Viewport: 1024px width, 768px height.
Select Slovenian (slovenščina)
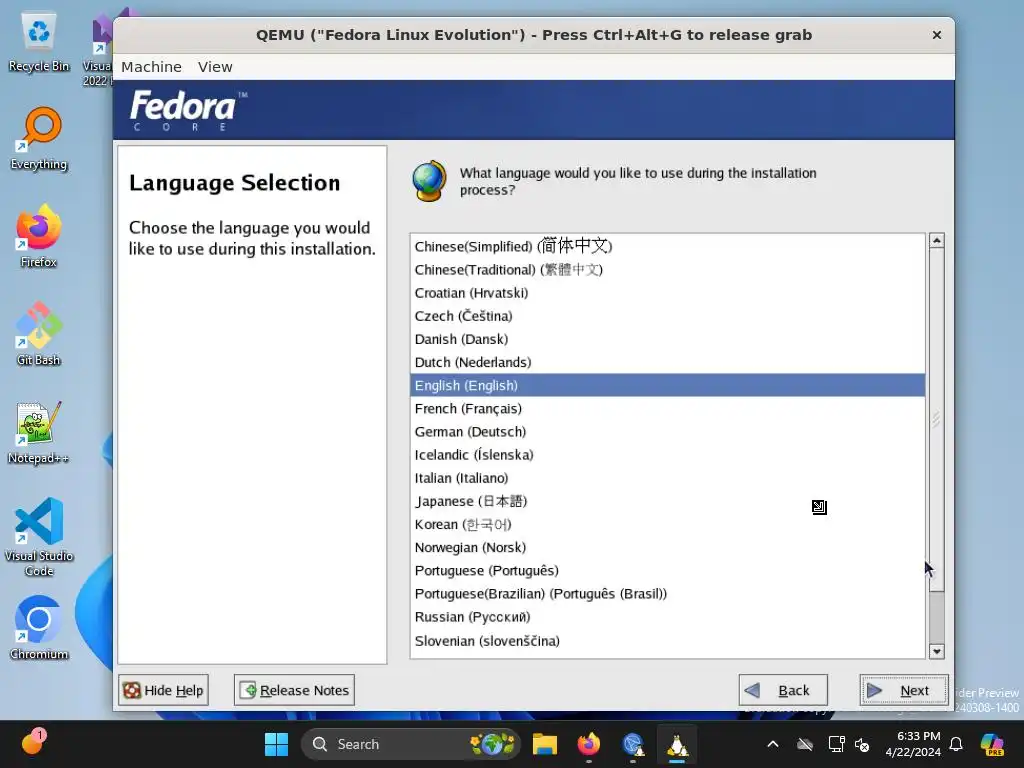(667, 641)
